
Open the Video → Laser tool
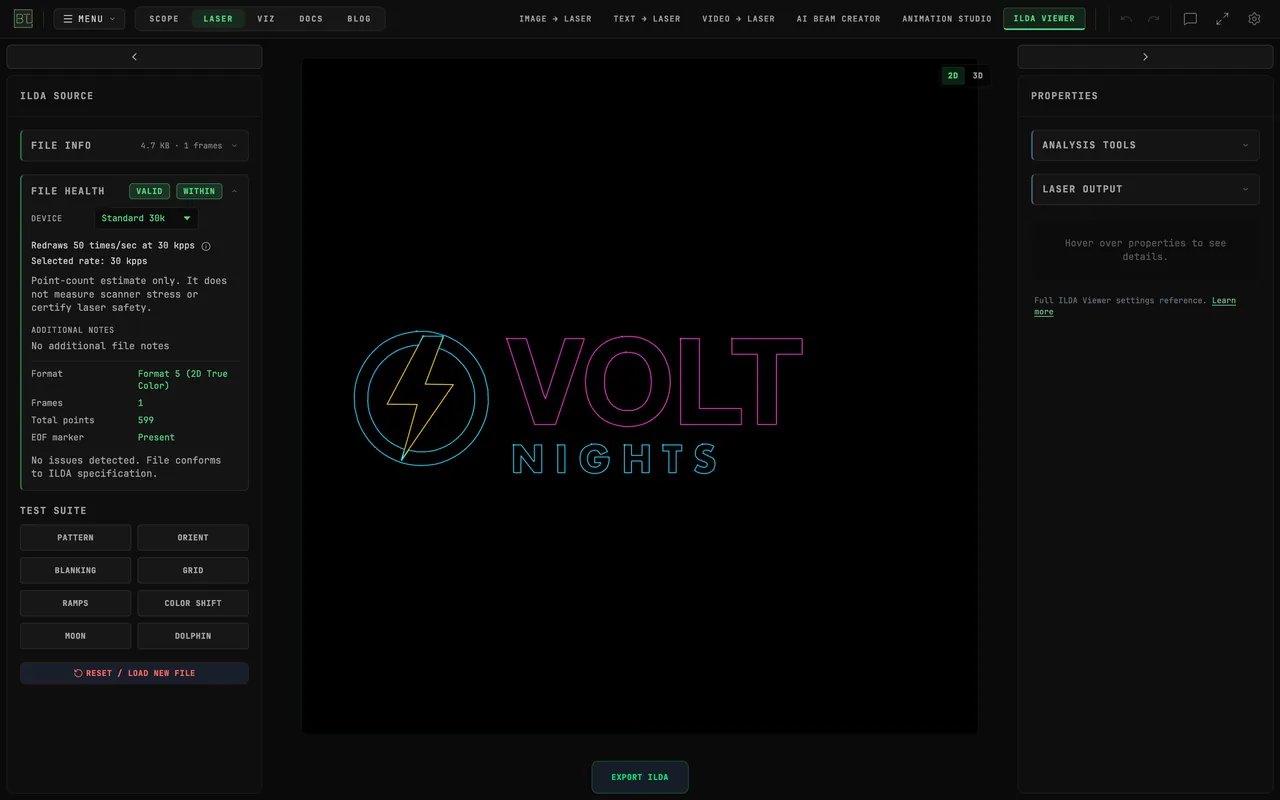pyautogui.click(x=738, y=19)
